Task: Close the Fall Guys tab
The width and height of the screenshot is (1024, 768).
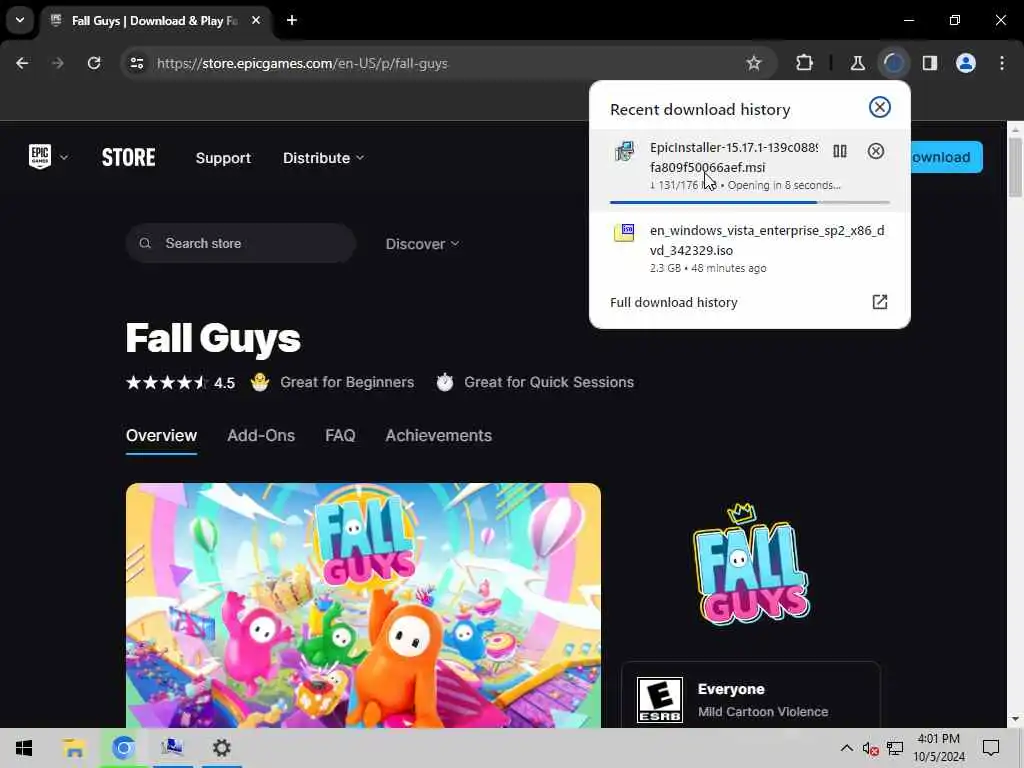Action: pos(256,20)
